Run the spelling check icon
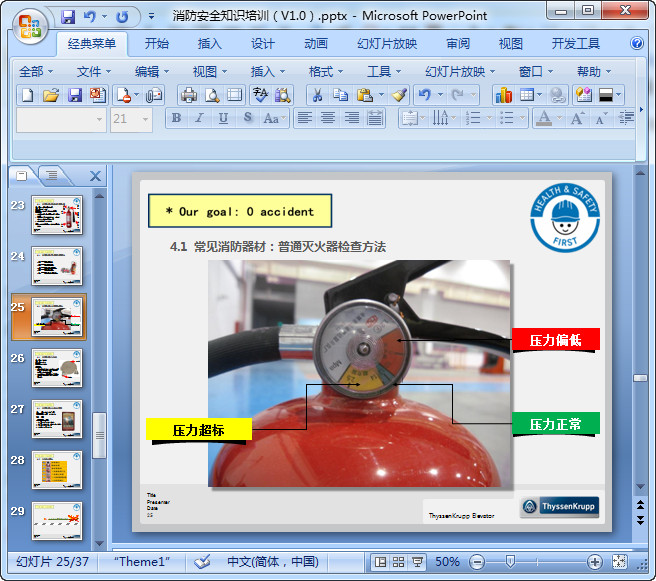 coord(260,95)
